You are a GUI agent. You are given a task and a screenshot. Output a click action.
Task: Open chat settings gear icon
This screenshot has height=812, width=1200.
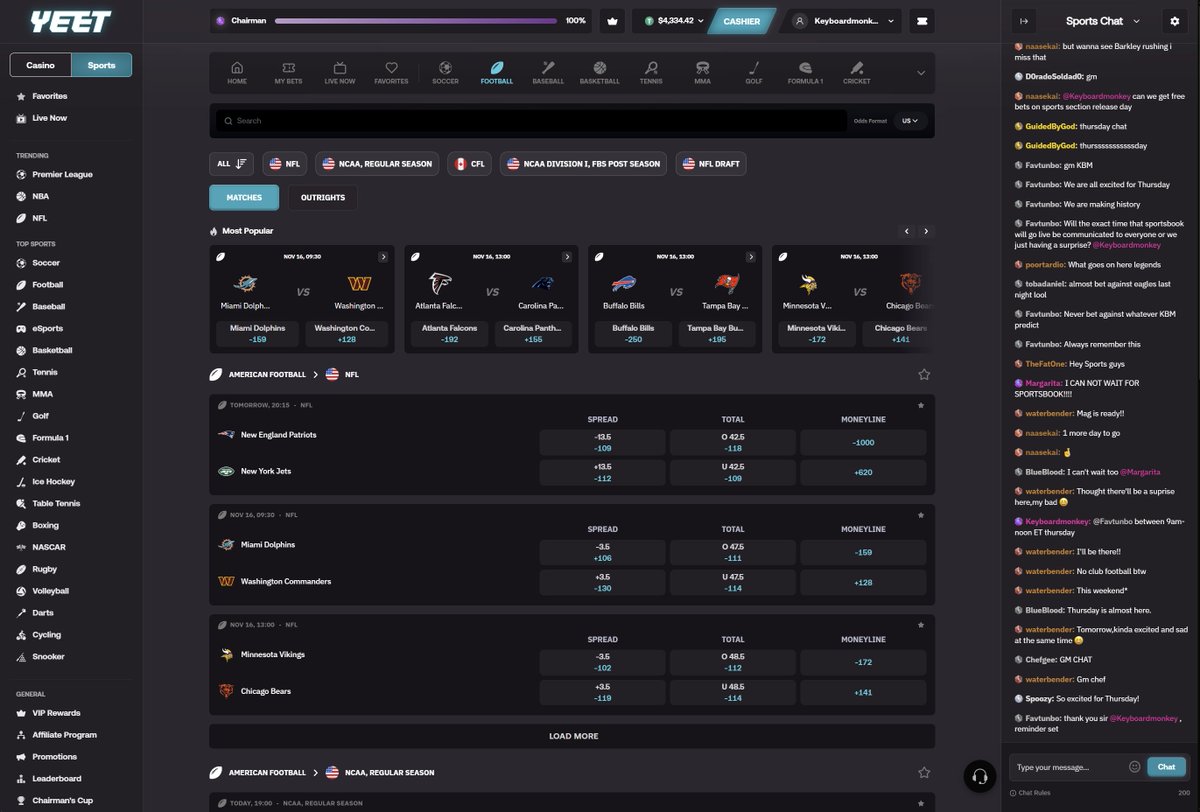pyautogui.click(x=1174, y=20)
